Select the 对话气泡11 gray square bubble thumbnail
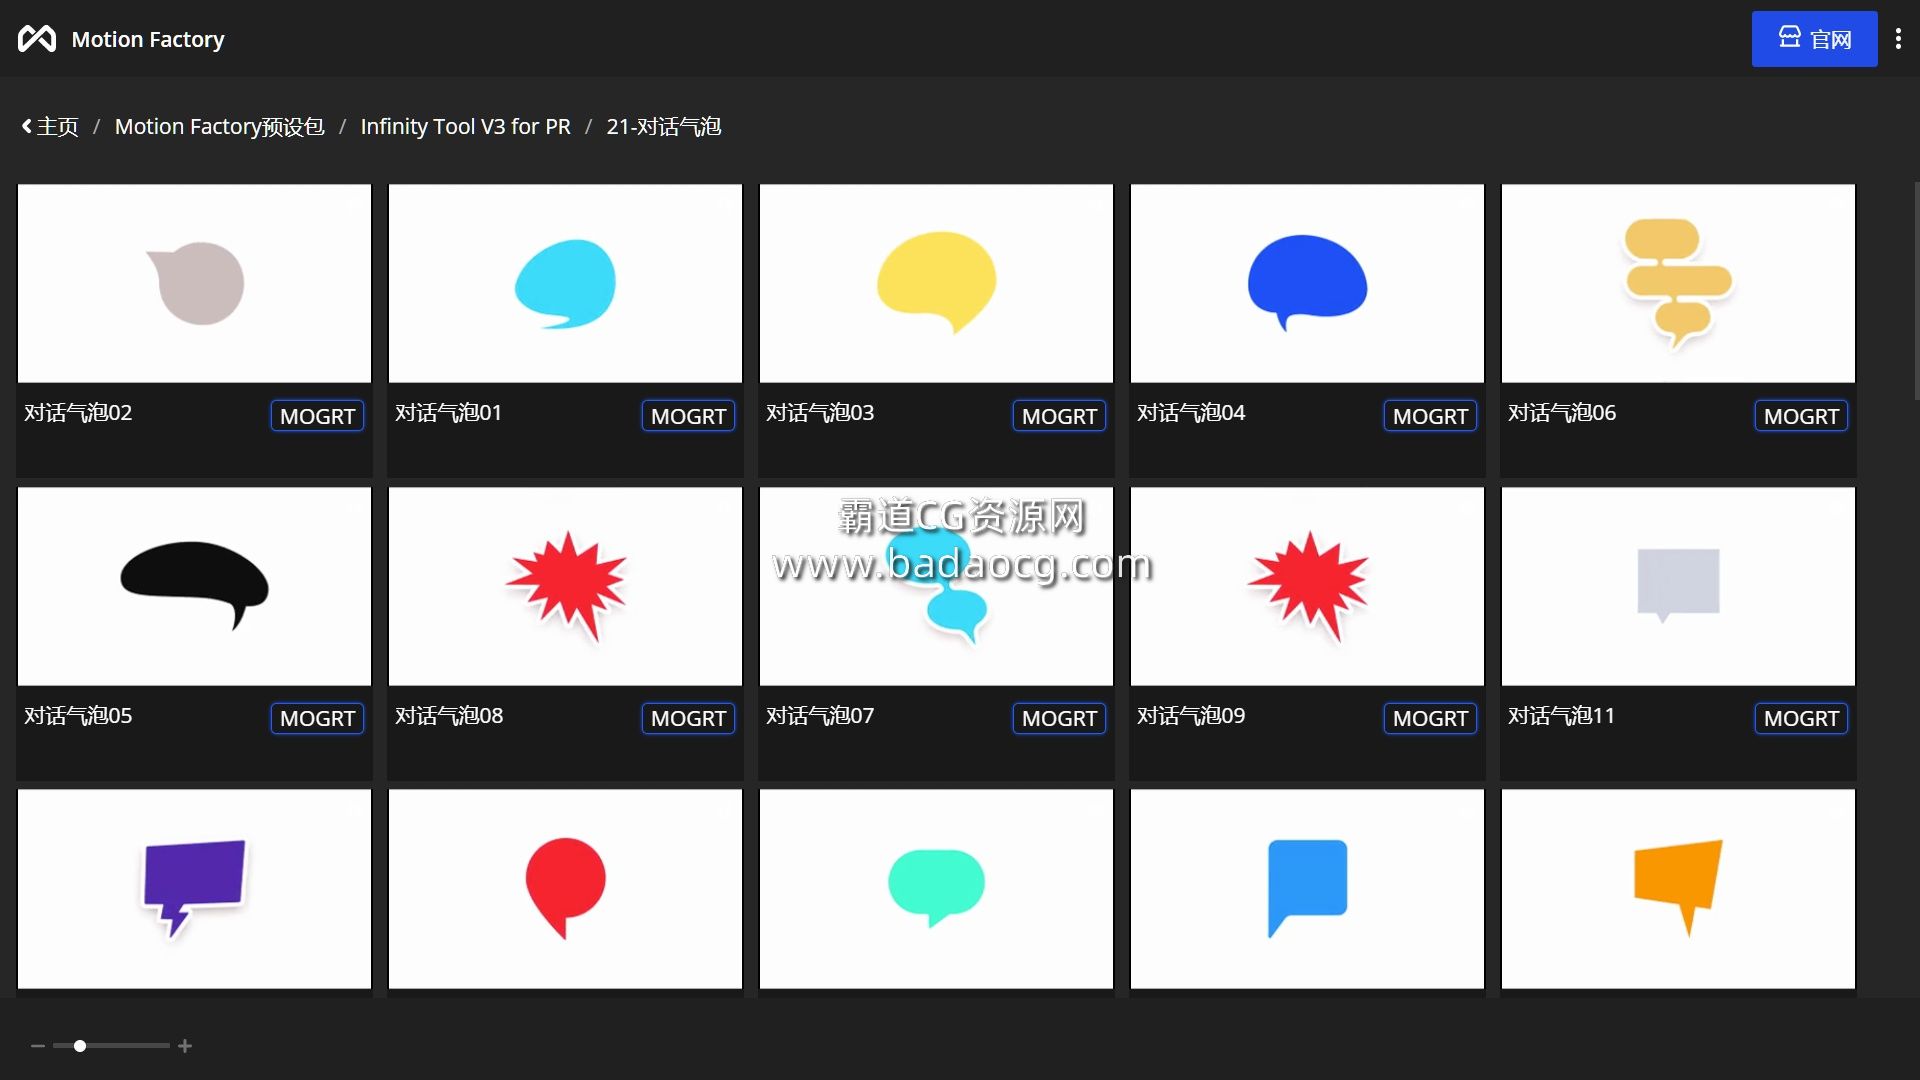Image resolution: width=1920 pixels, height=1080 pixels. (x=1678, y=586)
